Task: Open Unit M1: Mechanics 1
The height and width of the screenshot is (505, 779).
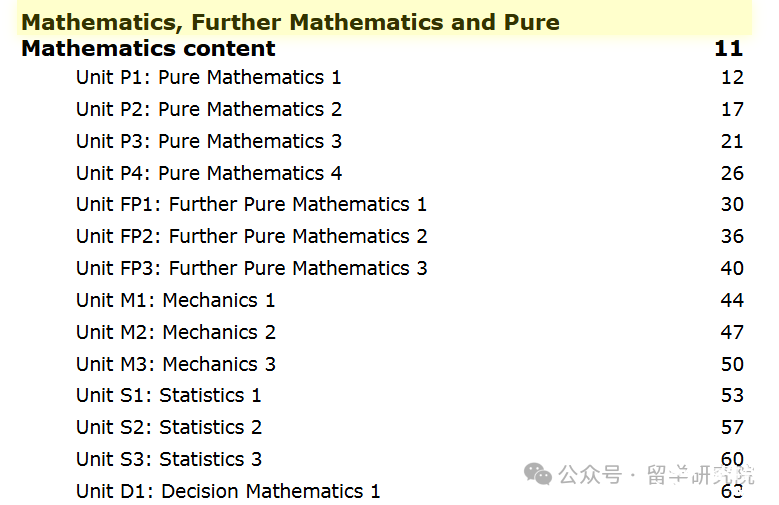Action: 175,300
